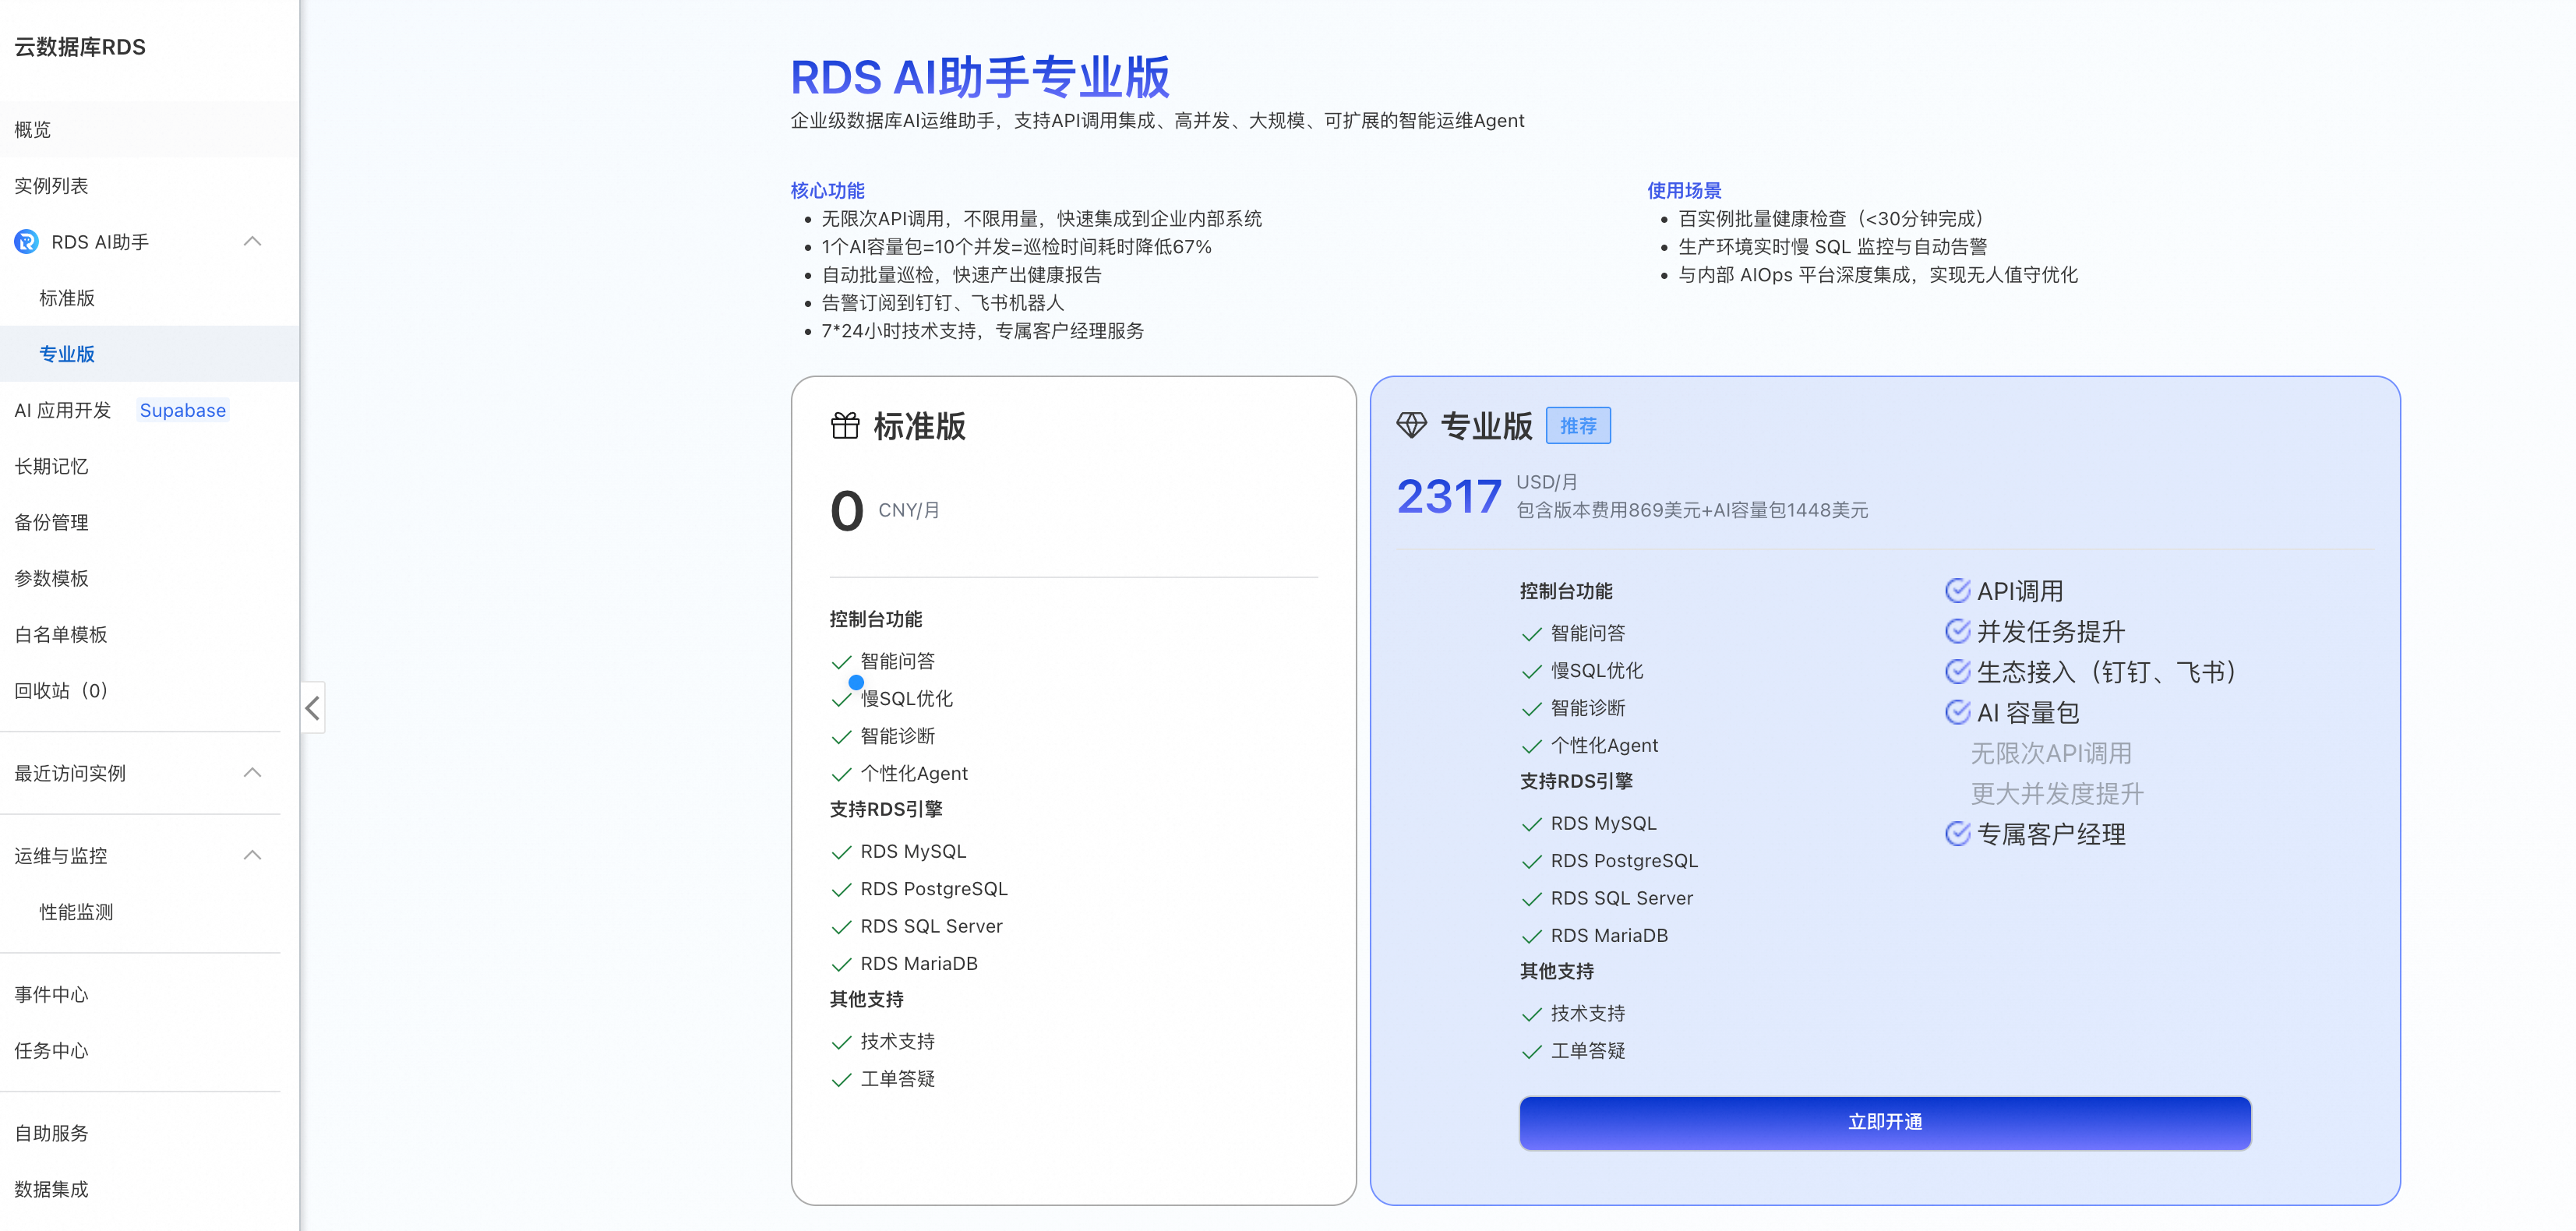This screenshot has height=1231, width=2576.
Task: Open 回收站 (0) in the sidebar
Action: point(61,691)
